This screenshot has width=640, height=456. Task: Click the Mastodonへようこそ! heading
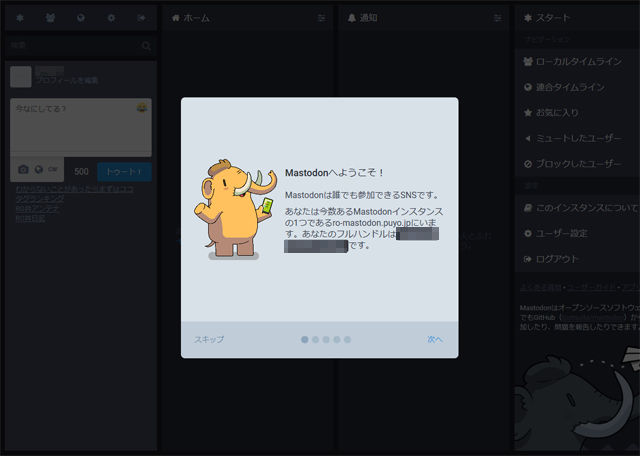(334, 173)
